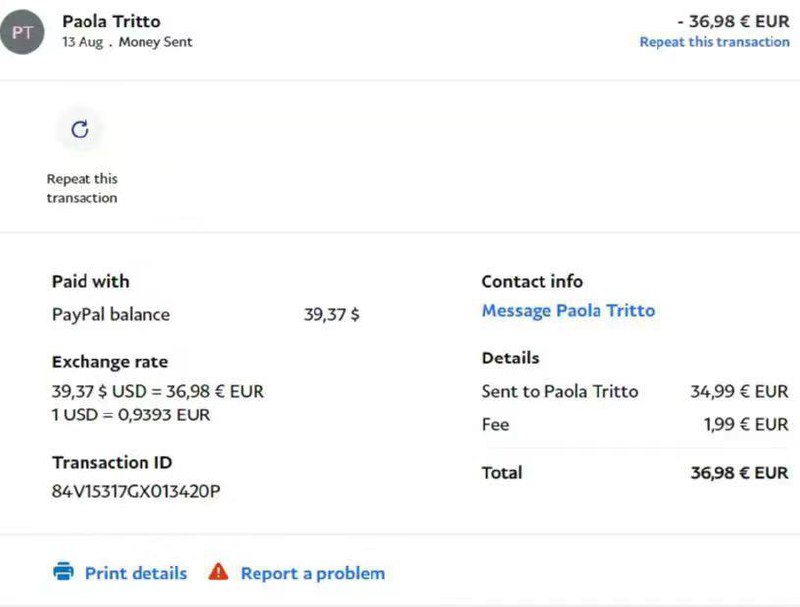800x607 pixels.
Task: Open the Message Paola Tritto link
Action: pyautogui.click(x=568, y=311)
